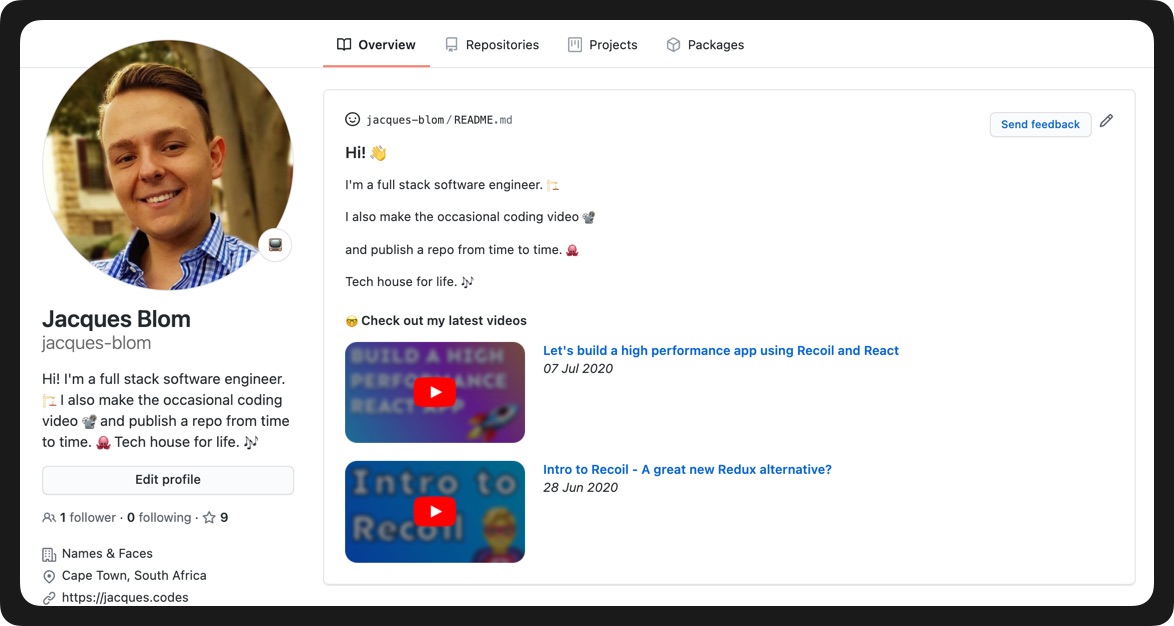Edit the README using the pencil icon
The width and height of the screenshot is (1174, 626).
pyautogui.click(x=1106, y=119)
